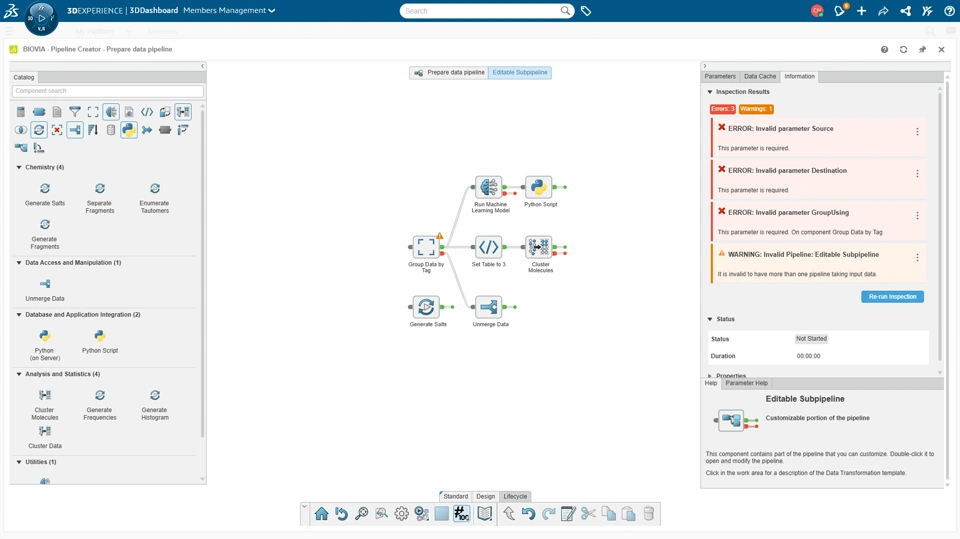This screenshot has height=539, width=960.
Task: Select Group Data by Tag node
Action: (426, 247)
